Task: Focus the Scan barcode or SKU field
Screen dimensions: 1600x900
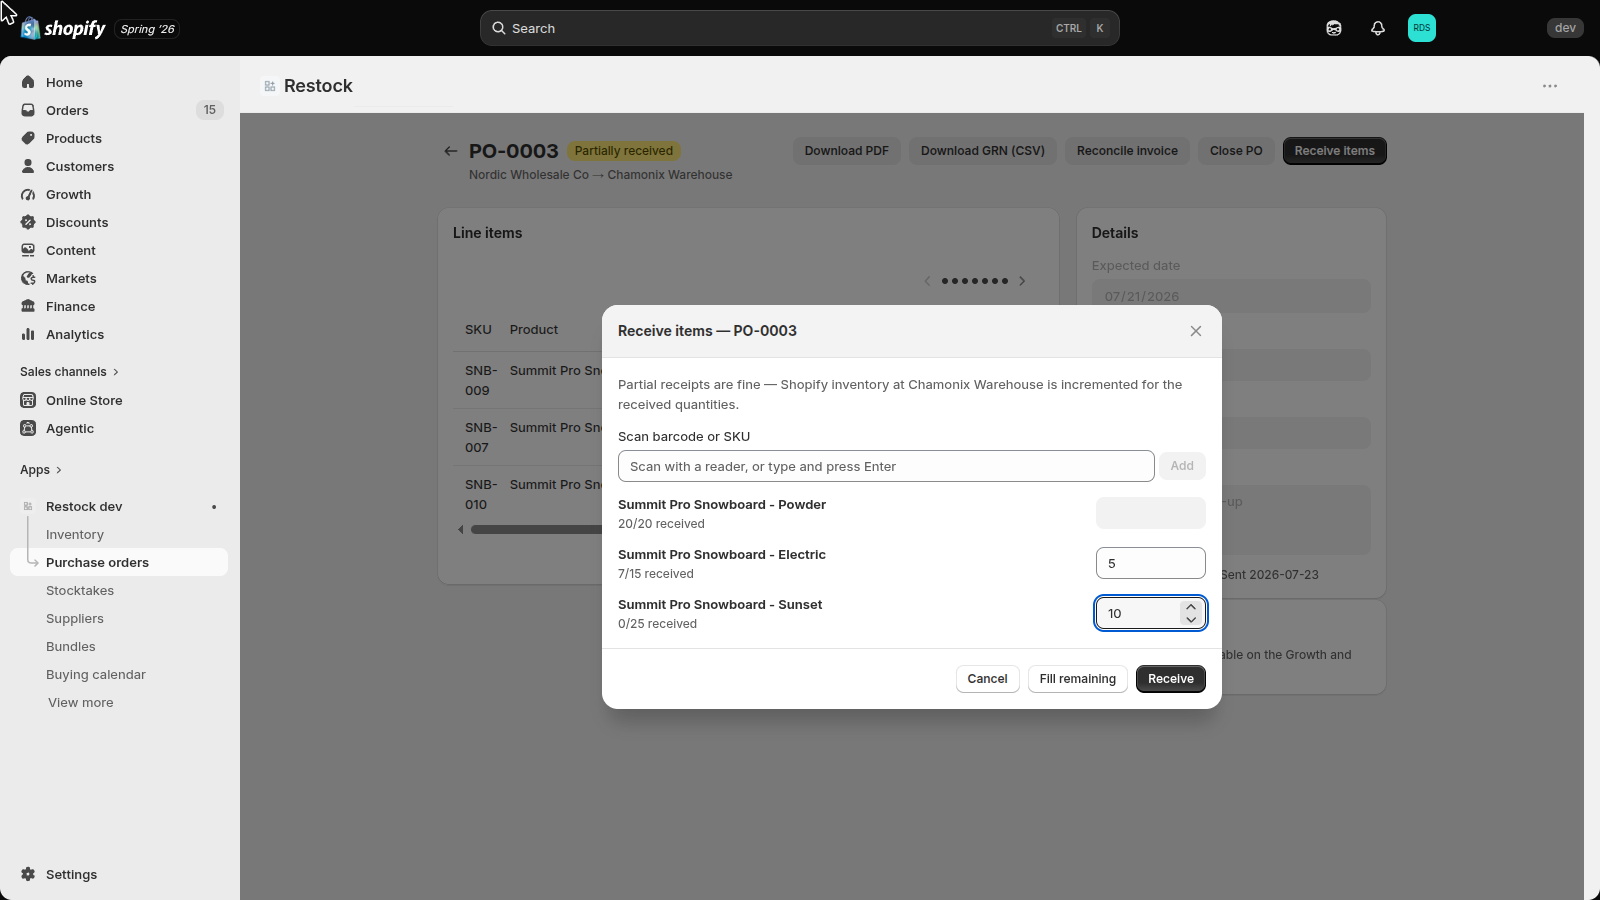Action: (x=886, y=466)
